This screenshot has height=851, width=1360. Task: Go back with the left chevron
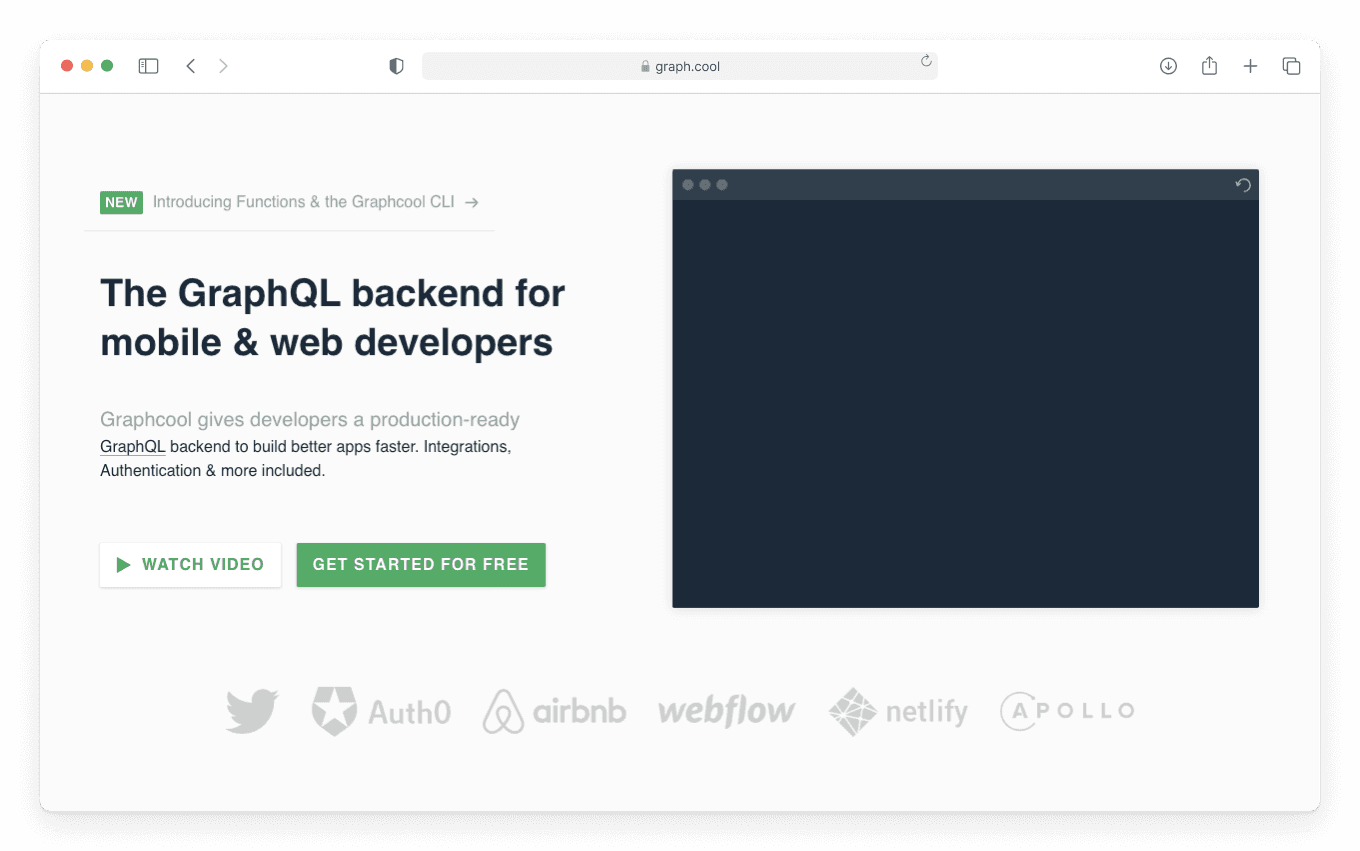(x=190, y=66)
